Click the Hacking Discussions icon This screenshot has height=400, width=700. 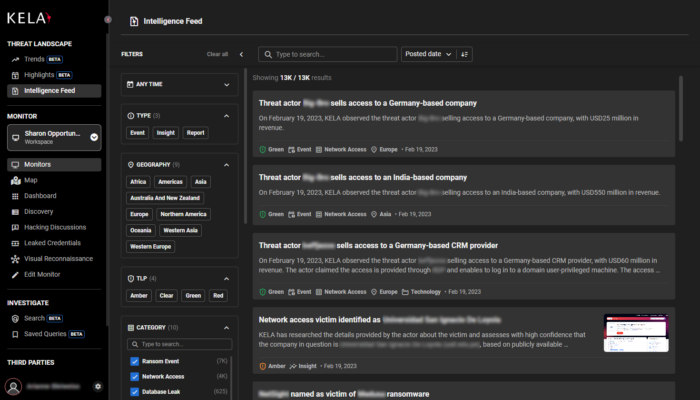pos(15,228)
